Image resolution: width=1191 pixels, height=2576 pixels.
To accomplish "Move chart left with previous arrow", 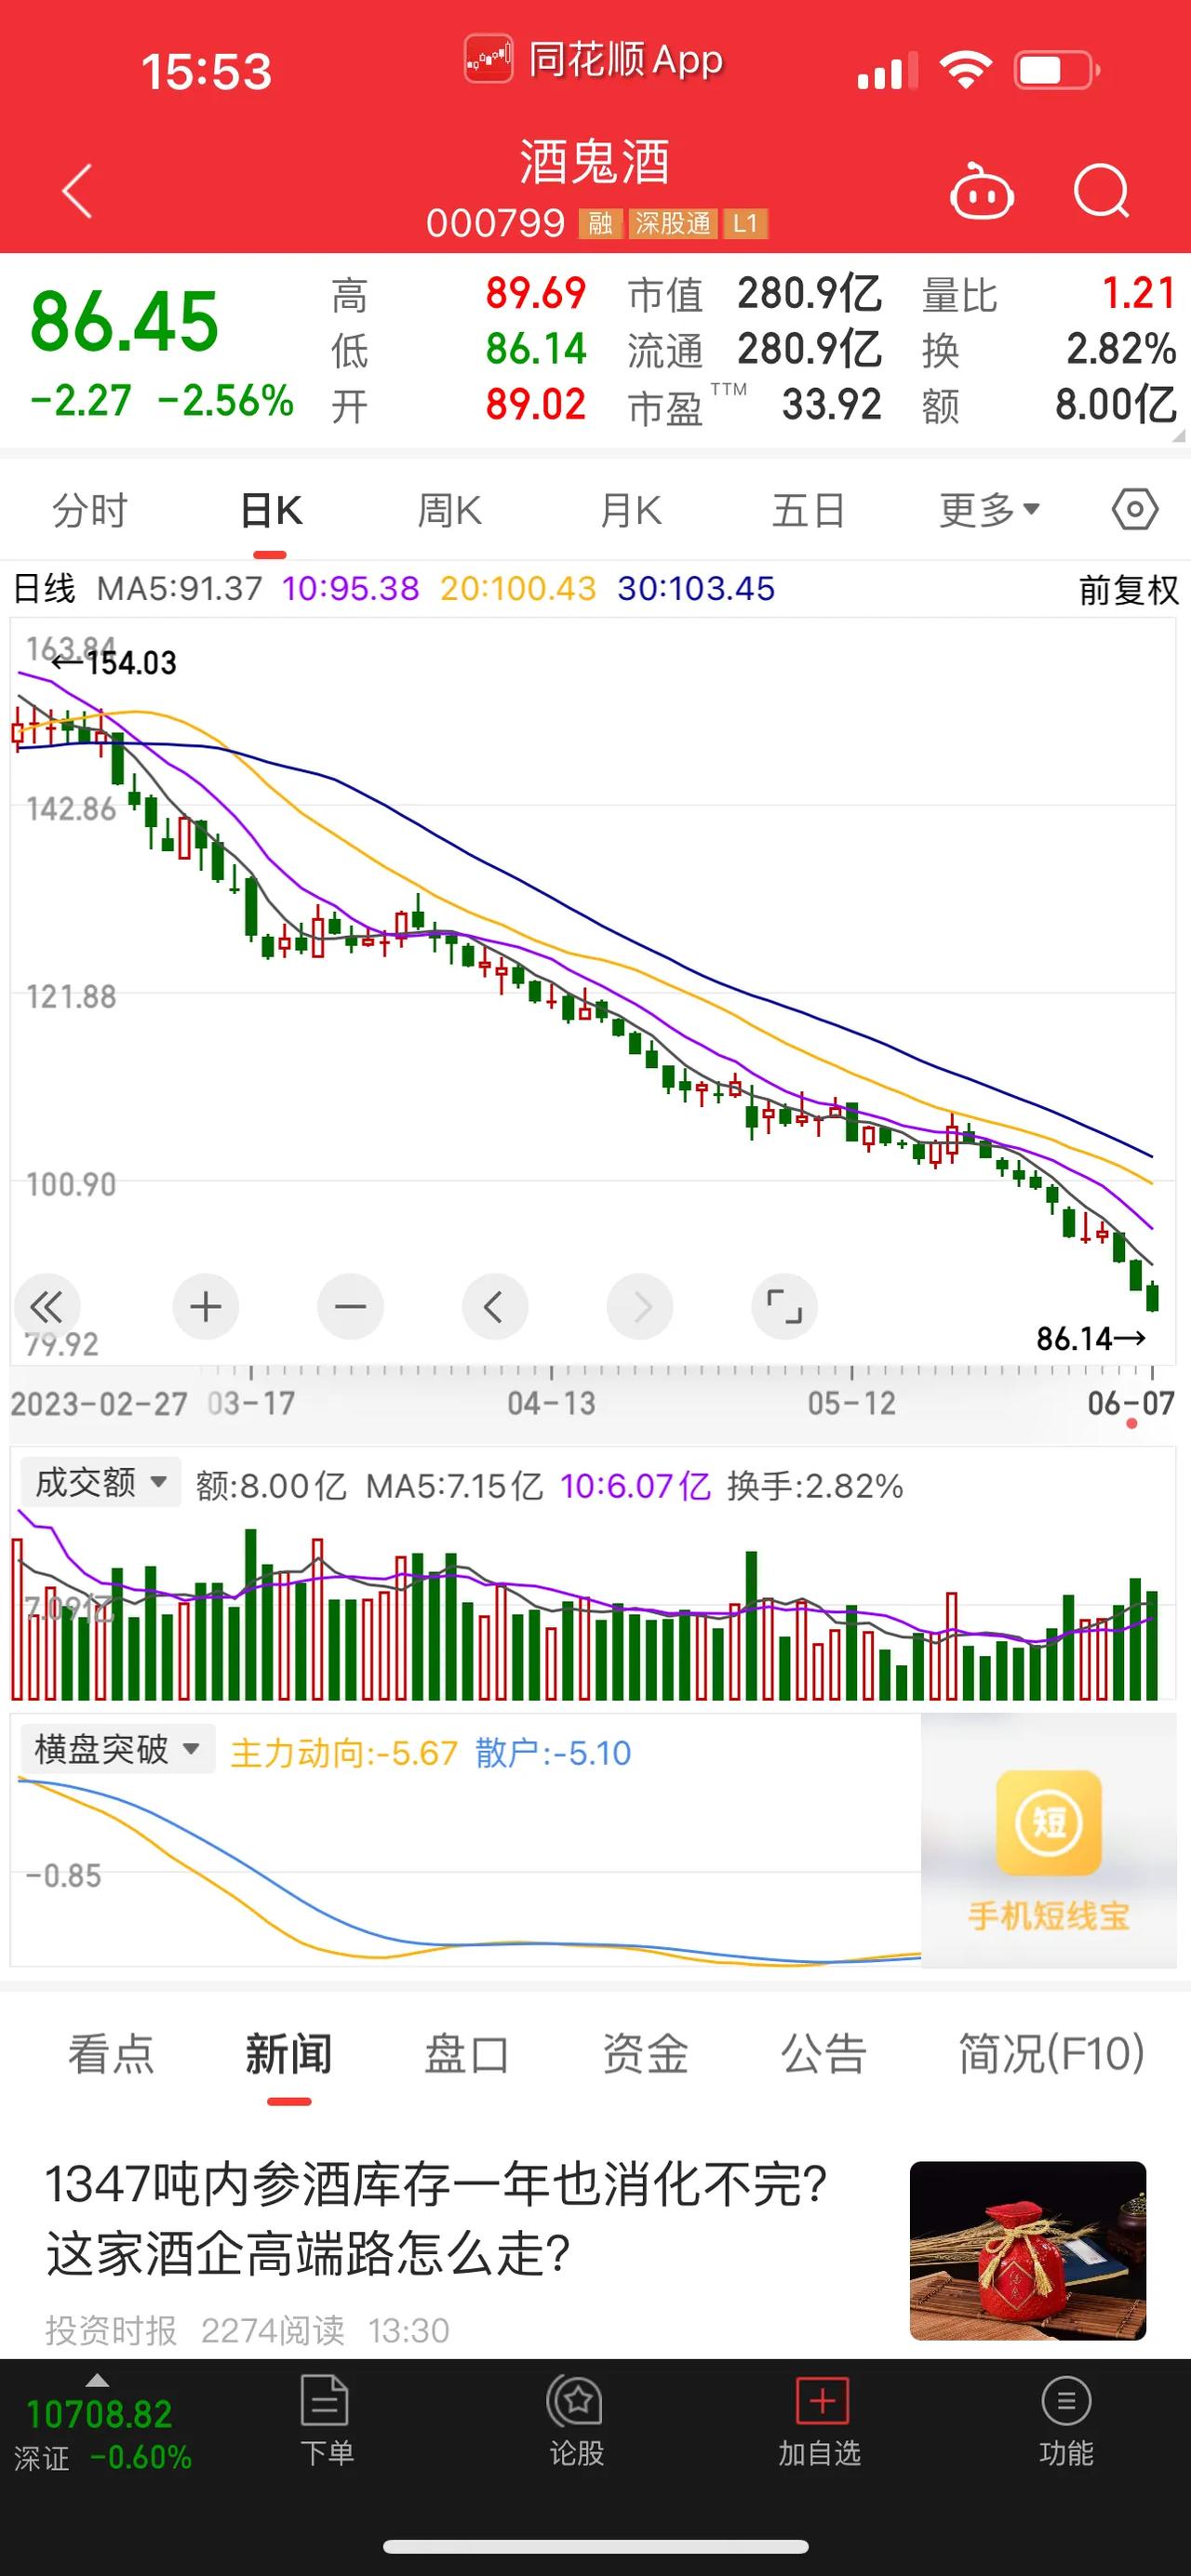I will pos(494,1306).
